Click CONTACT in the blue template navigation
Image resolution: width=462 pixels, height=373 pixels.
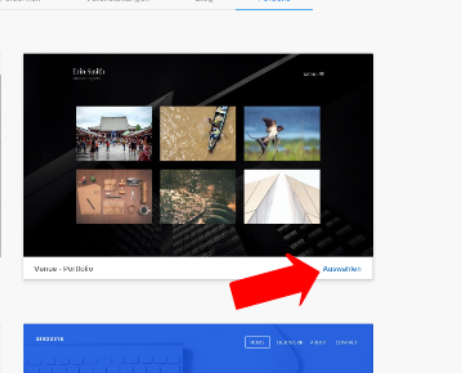click(x=346, y=342)
